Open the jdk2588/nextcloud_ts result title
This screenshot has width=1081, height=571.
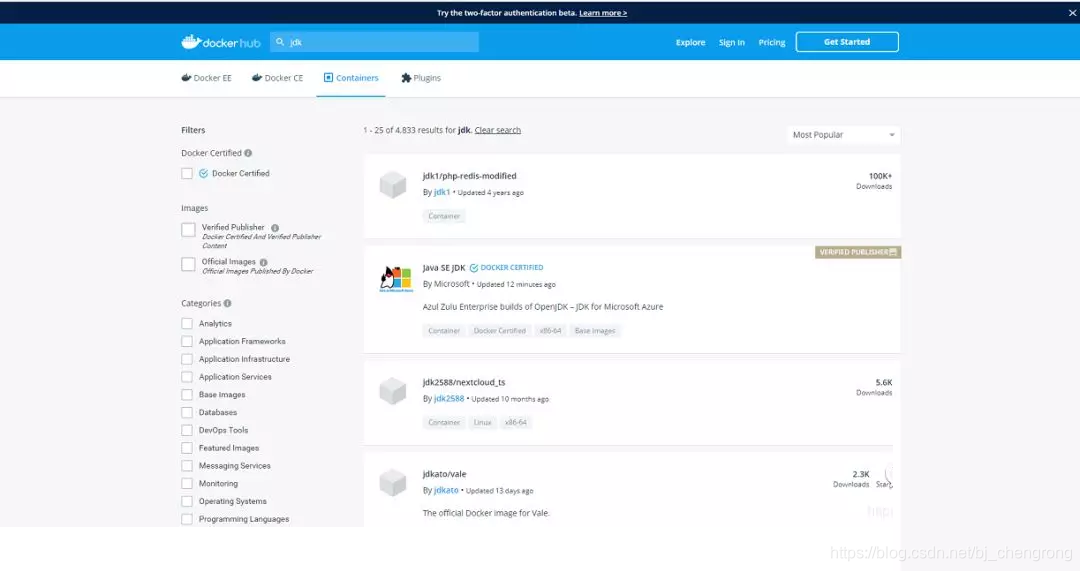pyautogui.click(x=464, y=382)
